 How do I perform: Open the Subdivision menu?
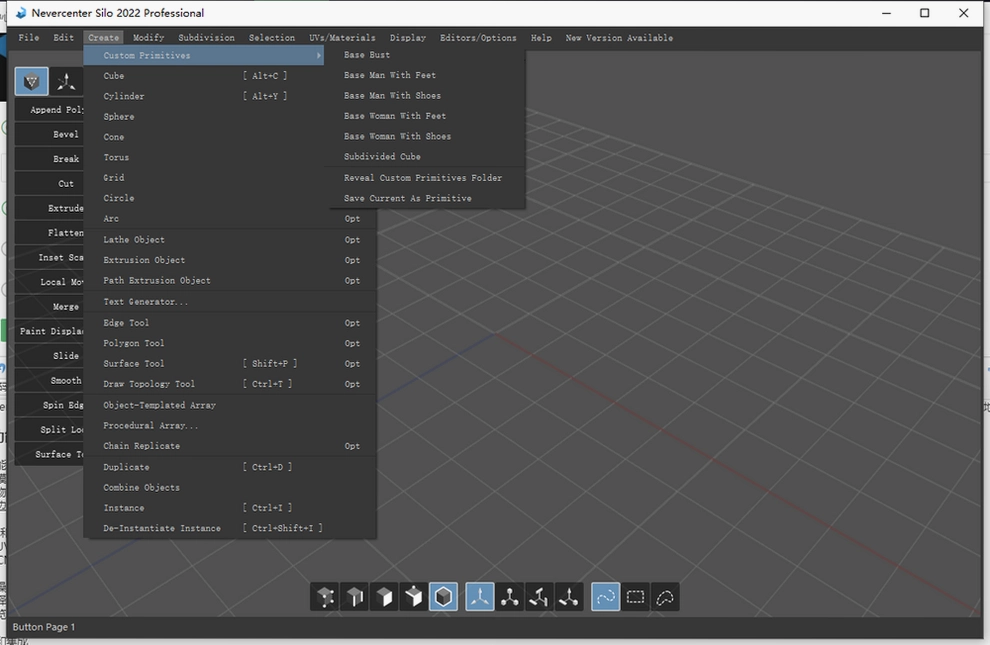(206, 38)
